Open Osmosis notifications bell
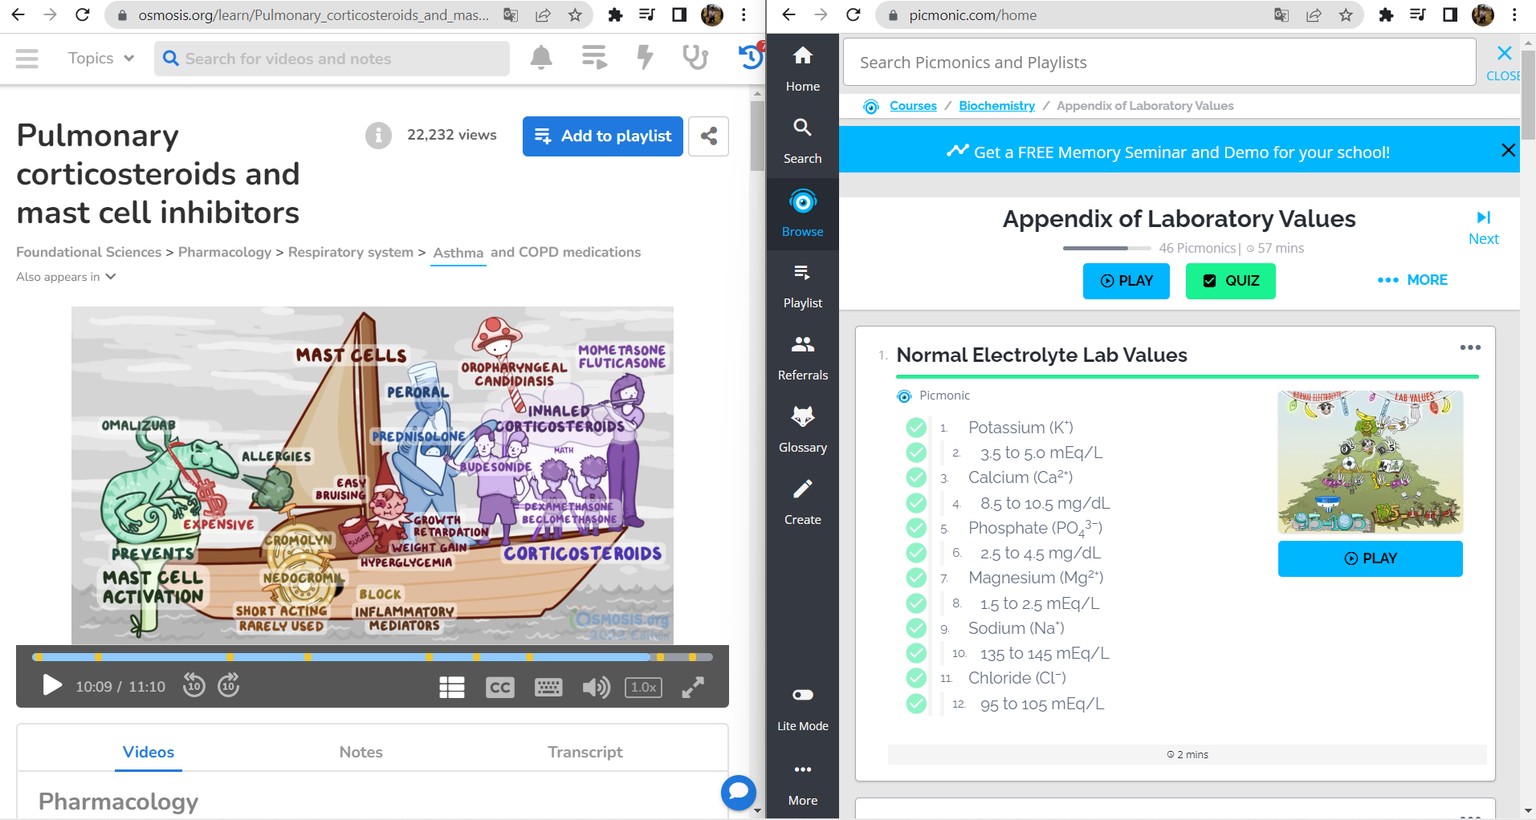1536x820 pixels. [x=541, y=58]
